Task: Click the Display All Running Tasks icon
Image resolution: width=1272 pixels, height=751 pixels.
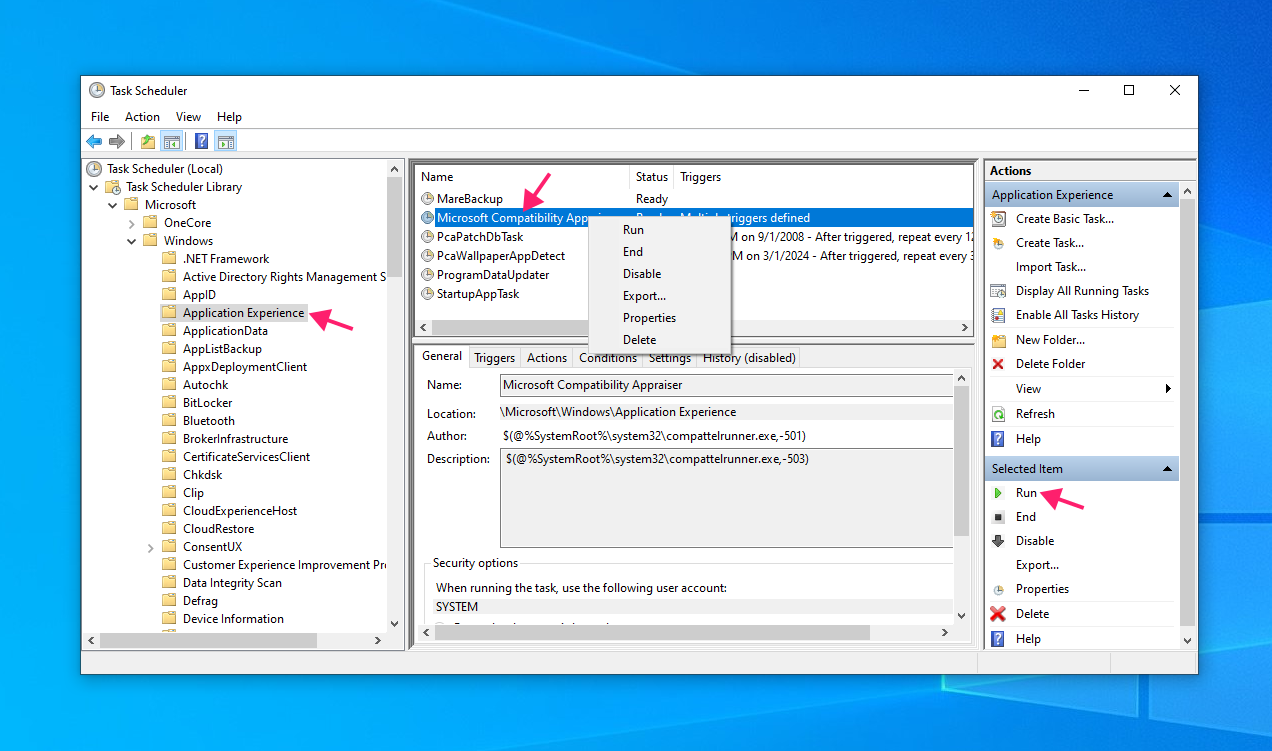Action: tap(998, 291)
